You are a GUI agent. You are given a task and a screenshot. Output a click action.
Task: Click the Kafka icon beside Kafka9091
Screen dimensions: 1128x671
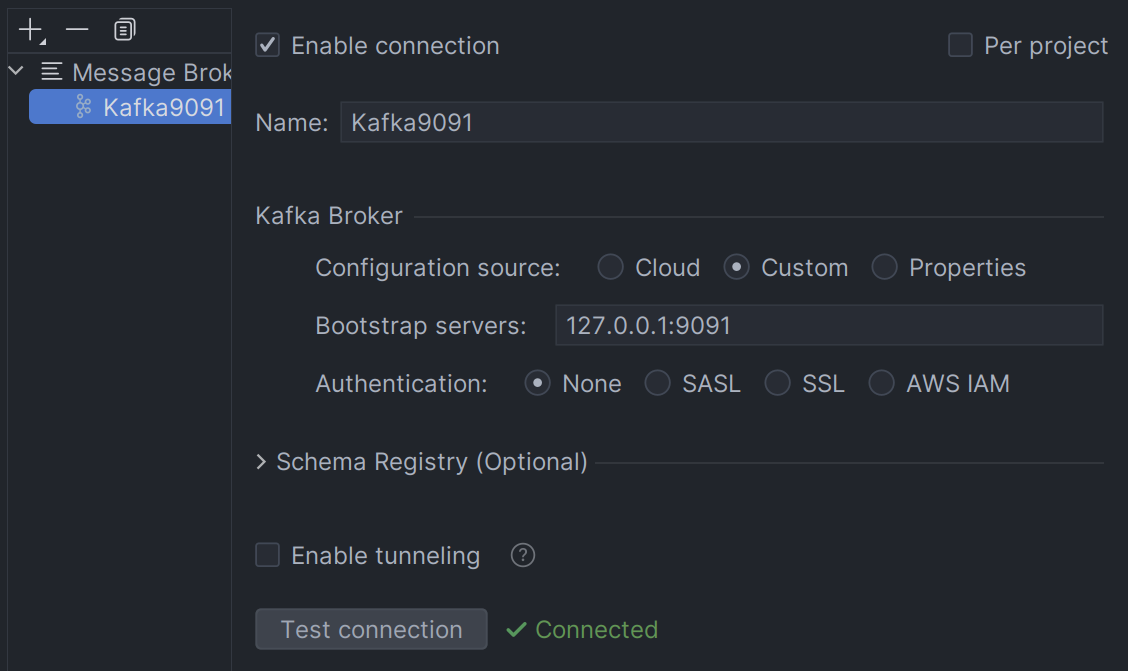tap(84, 107)
